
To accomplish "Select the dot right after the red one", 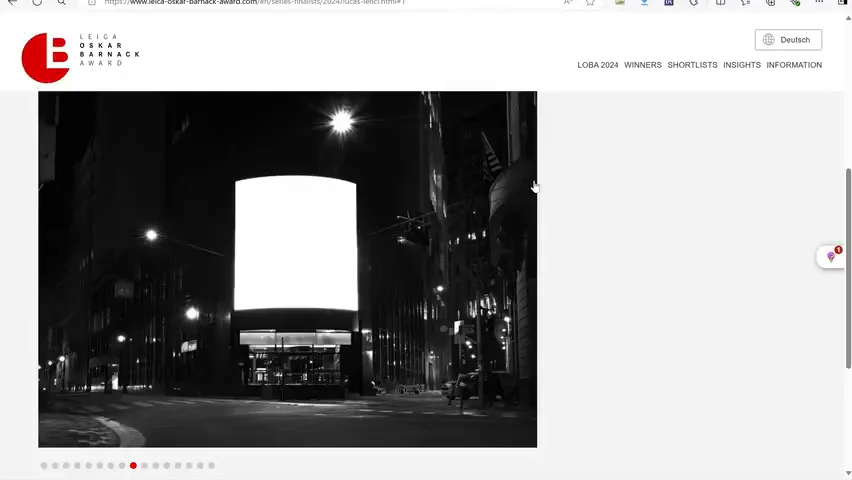I will 145,465.
